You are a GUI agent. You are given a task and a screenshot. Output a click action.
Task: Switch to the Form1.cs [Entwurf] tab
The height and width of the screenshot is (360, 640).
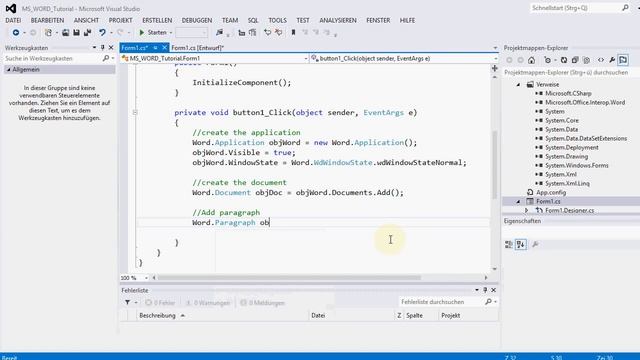[x=198, y=48]
